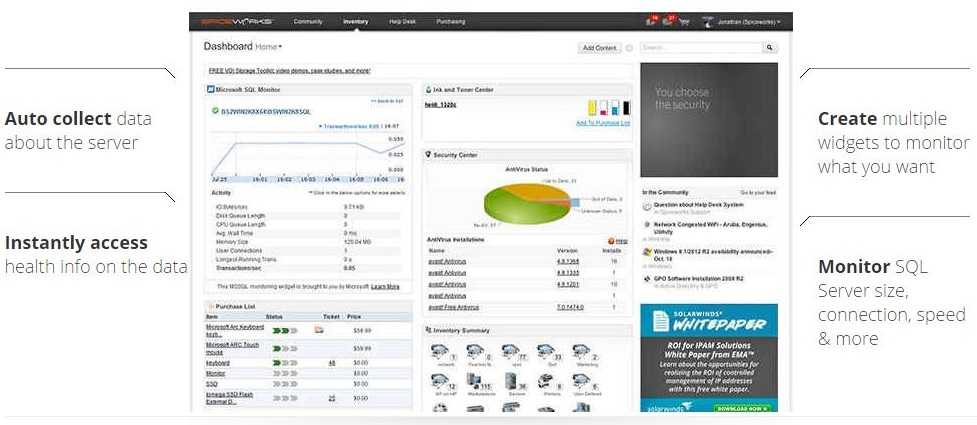
Task: Open the FREE VDI Storage Toolkit link
Action: (x=290, y=71)
